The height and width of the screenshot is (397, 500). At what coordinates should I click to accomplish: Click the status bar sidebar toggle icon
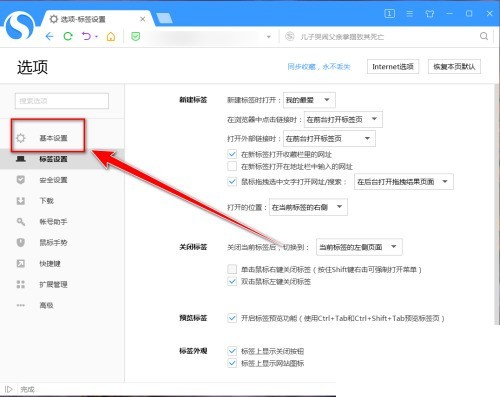click(9, 389)
